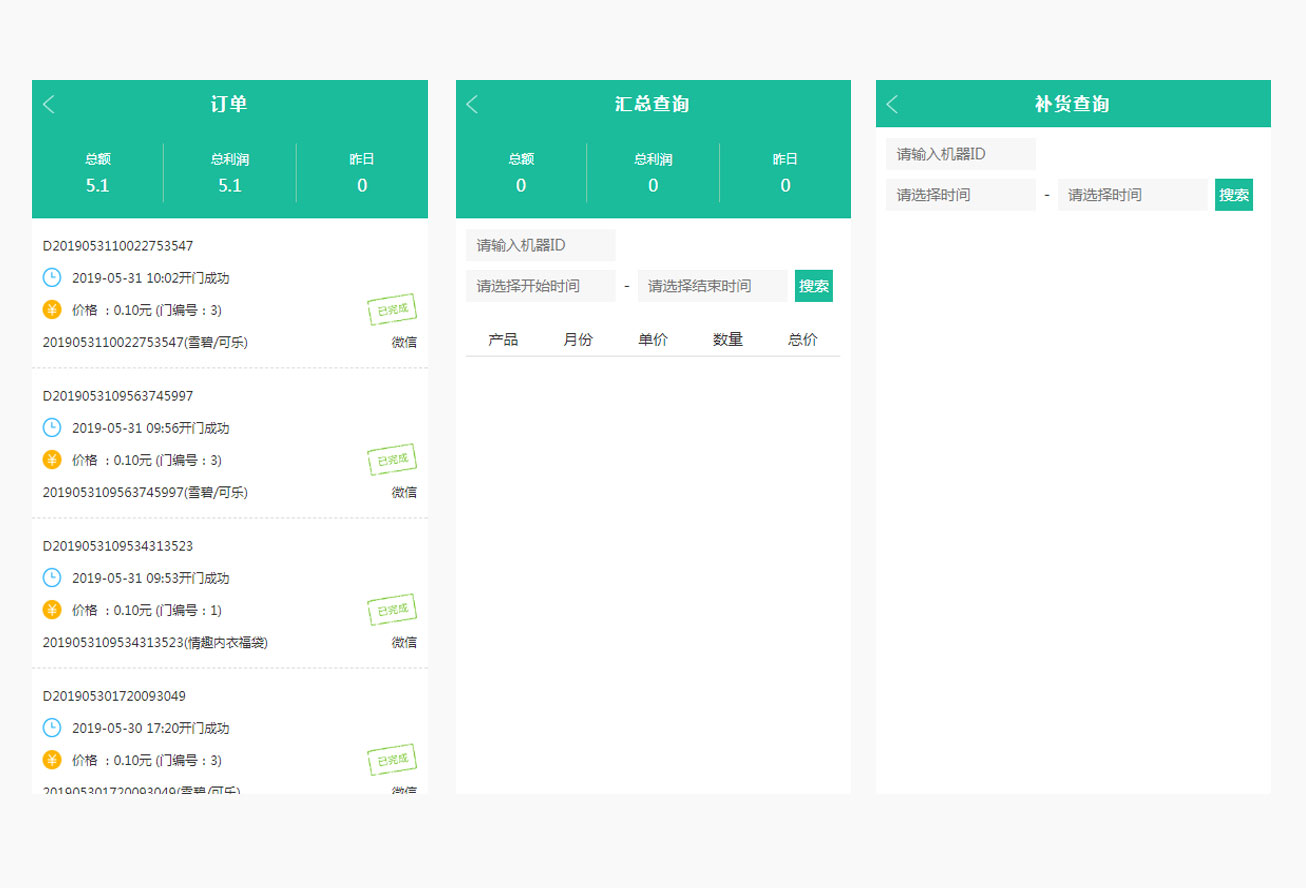Open order D2019053109563745997

(230, 444)
